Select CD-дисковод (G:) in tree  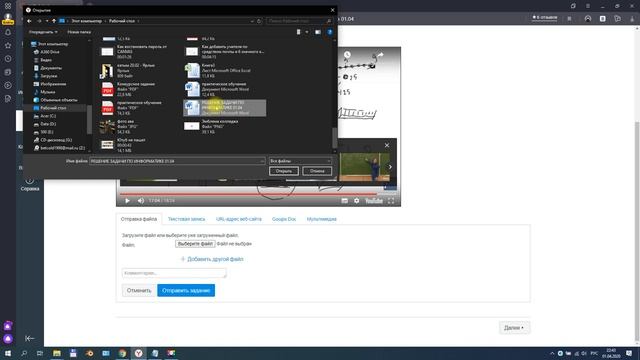(x=56, y=140)
